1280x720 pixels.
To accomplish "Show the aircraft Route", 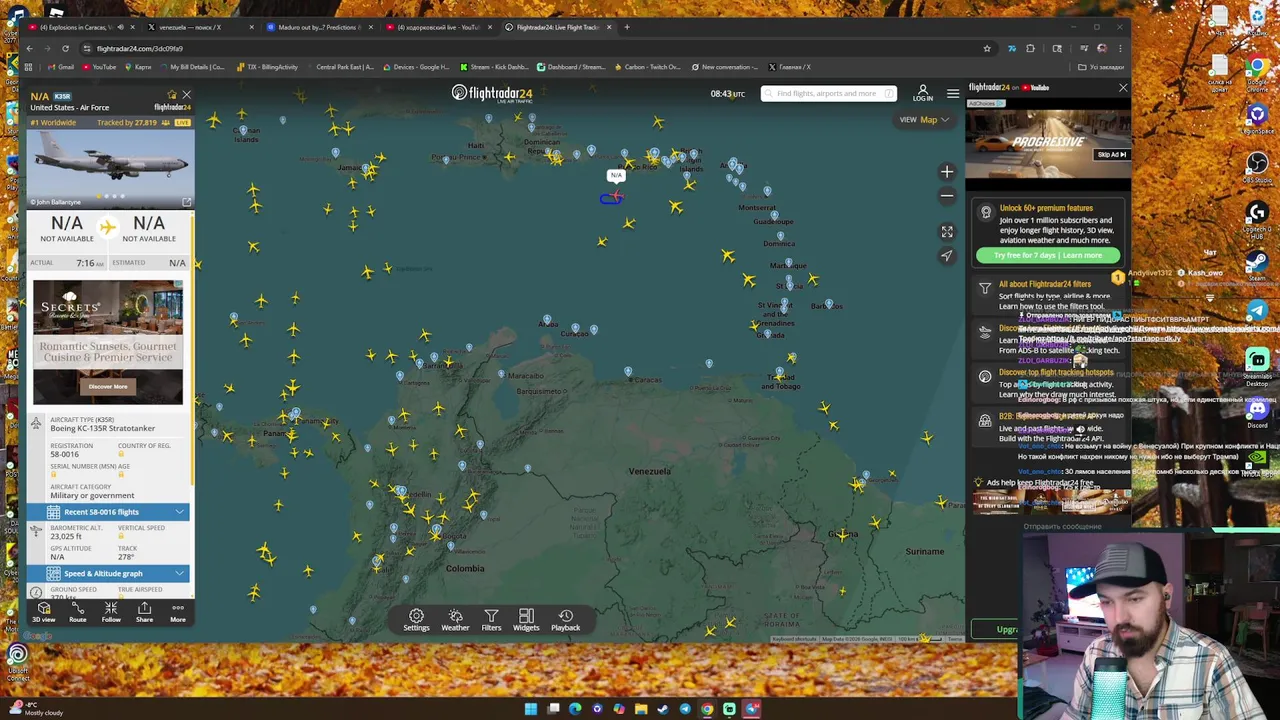I will click(77, 612).
